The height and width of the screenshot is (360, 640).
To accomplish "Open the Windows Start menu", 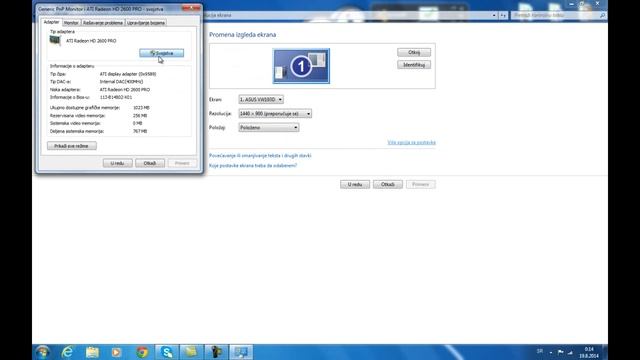I will [43, 352].
